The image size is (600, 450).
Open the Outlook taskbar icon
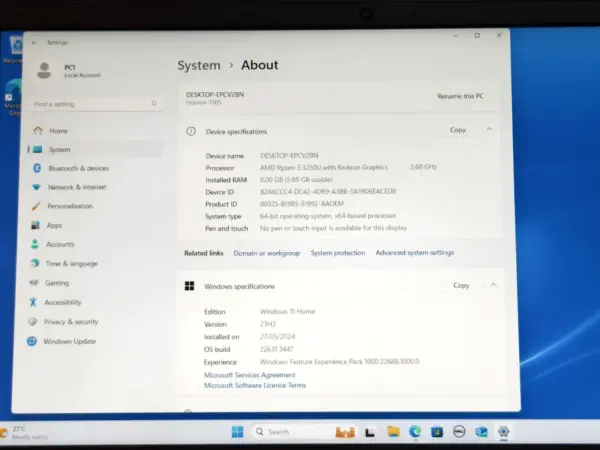click(x=481, y=432)
